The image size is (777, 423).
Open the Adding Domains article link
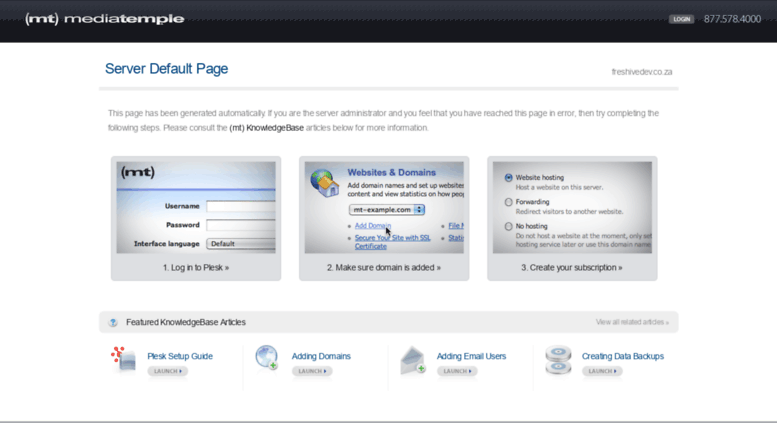321,356
